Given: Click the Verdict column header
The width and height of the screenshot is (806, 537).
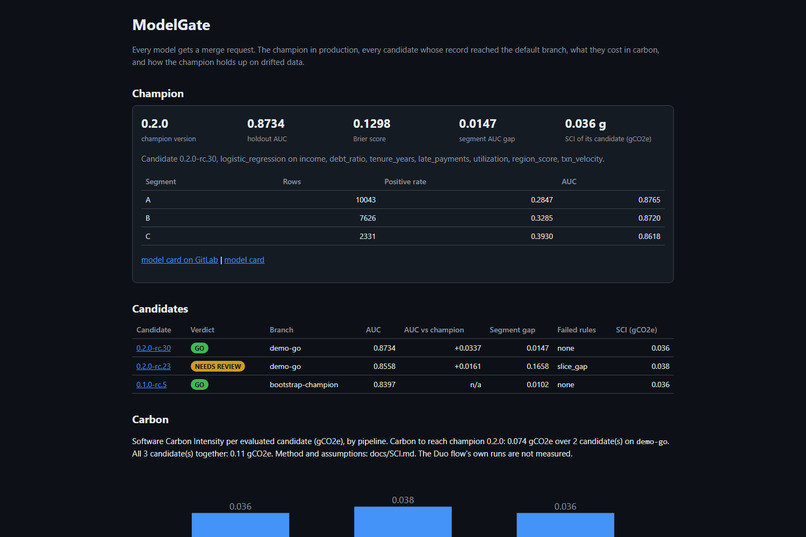Looking at the screenshot, I should [x=202, y=330].
